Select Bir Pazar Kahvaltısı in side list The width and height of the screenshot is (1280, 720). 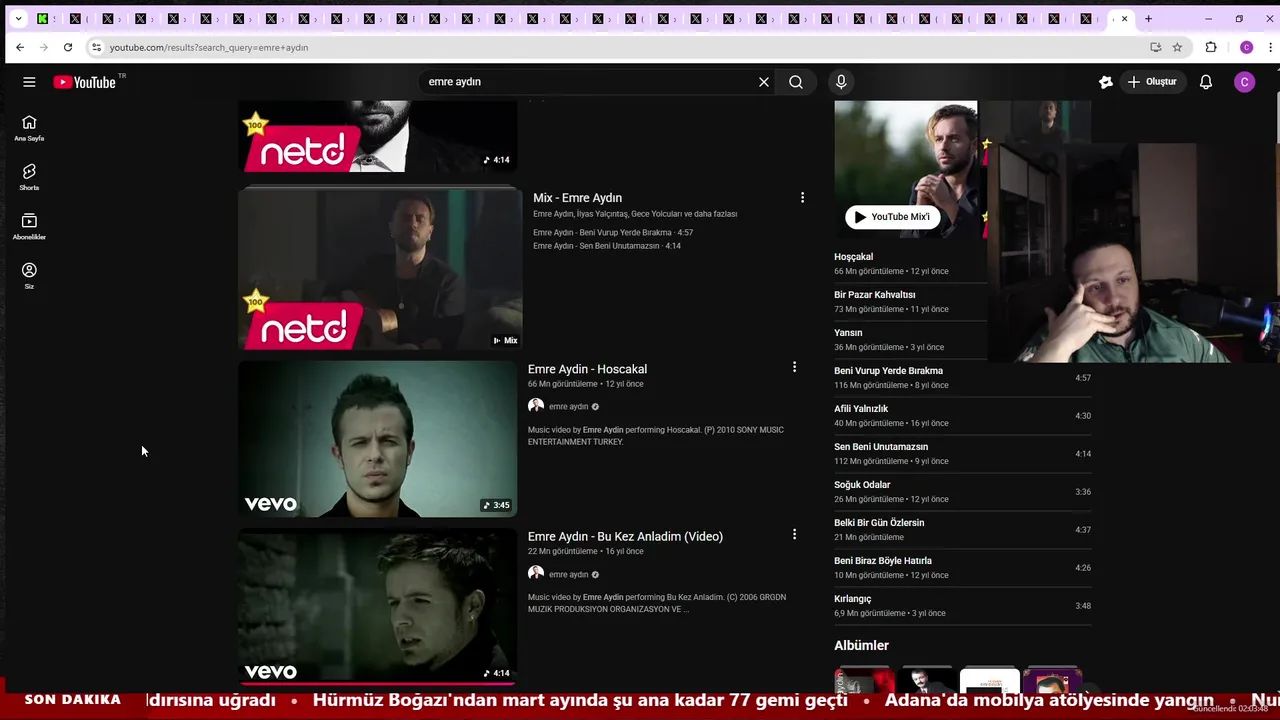point(875,295)
